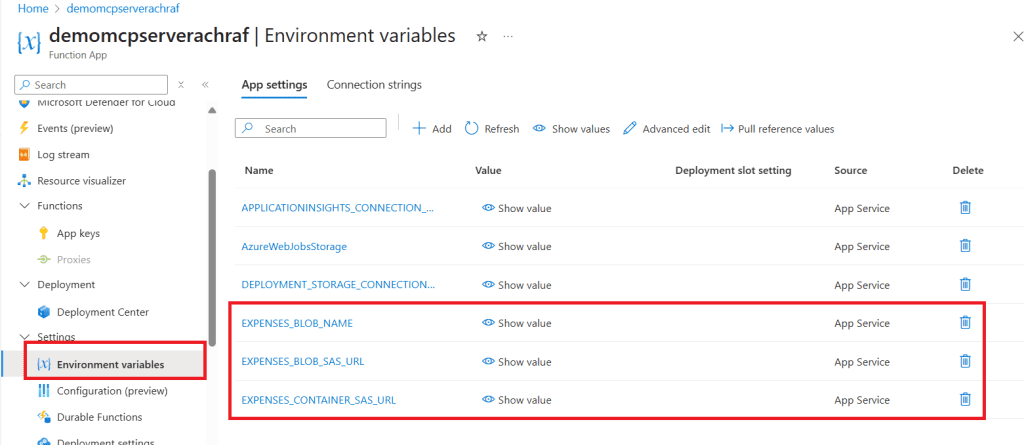
Task: Collapse the Functions section in sidebar
Action: 25,206
